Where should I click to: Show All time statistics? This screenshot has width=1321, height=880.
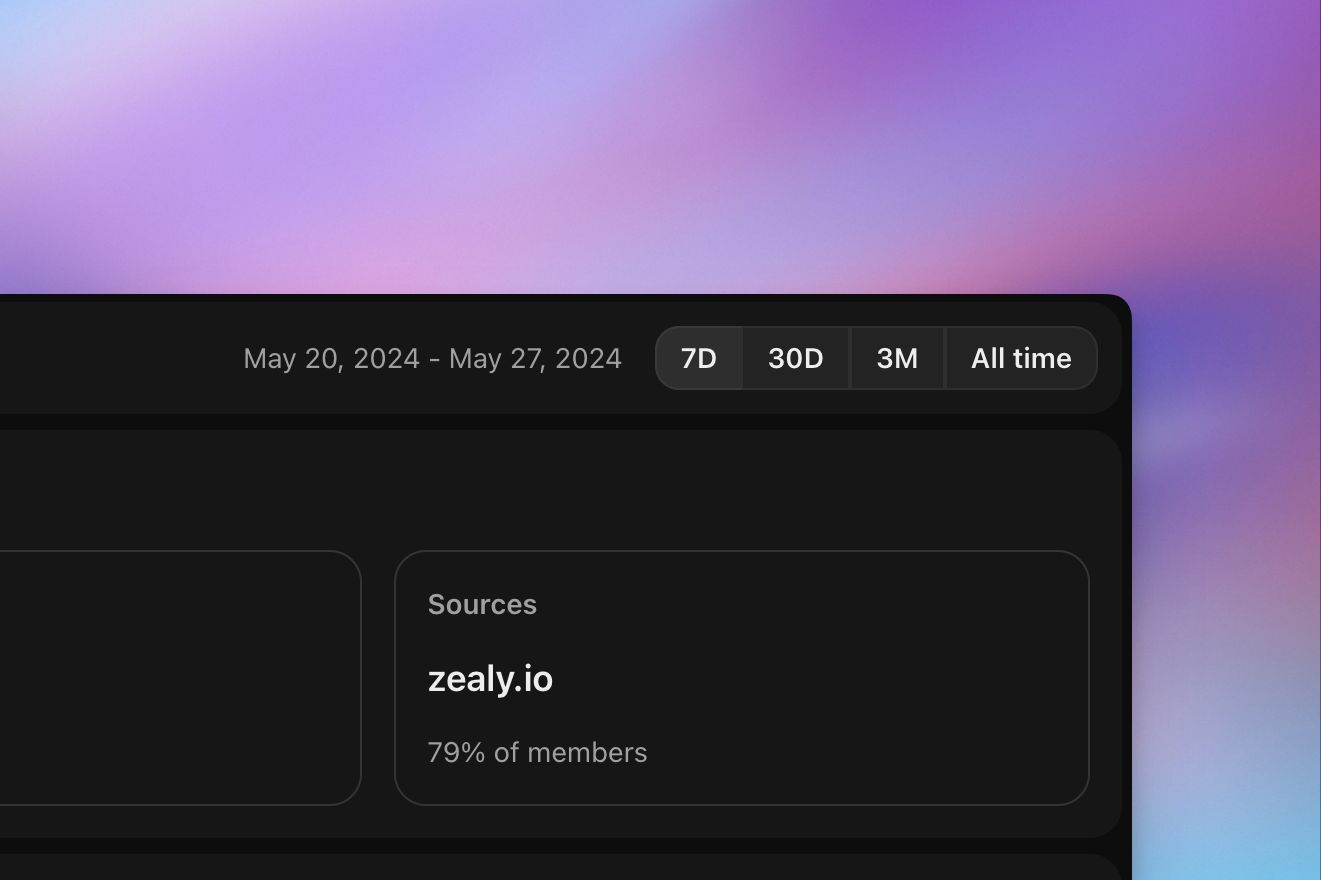tap(1021, 358)
